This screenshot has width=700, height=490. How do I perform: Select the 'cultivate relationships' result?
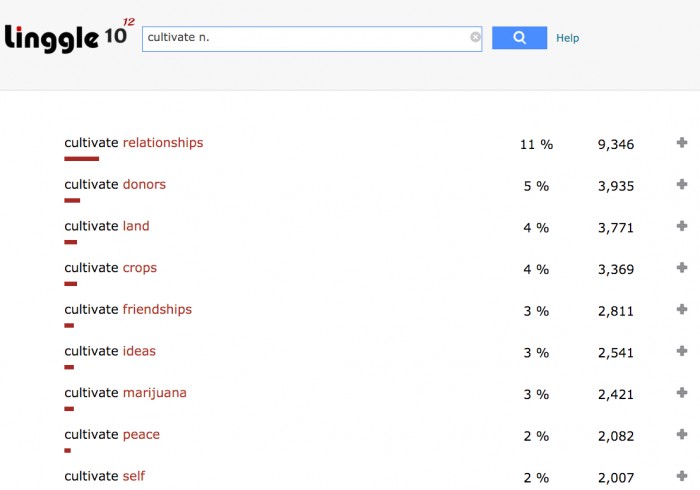(x=134, y=143)
